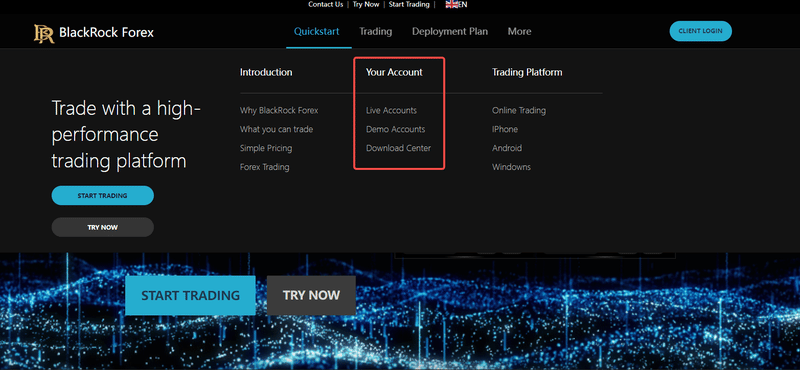Open What you can trade link
The width and height of the screenshot is (800, 370).
pyautogui.click(x=277, y=129)
